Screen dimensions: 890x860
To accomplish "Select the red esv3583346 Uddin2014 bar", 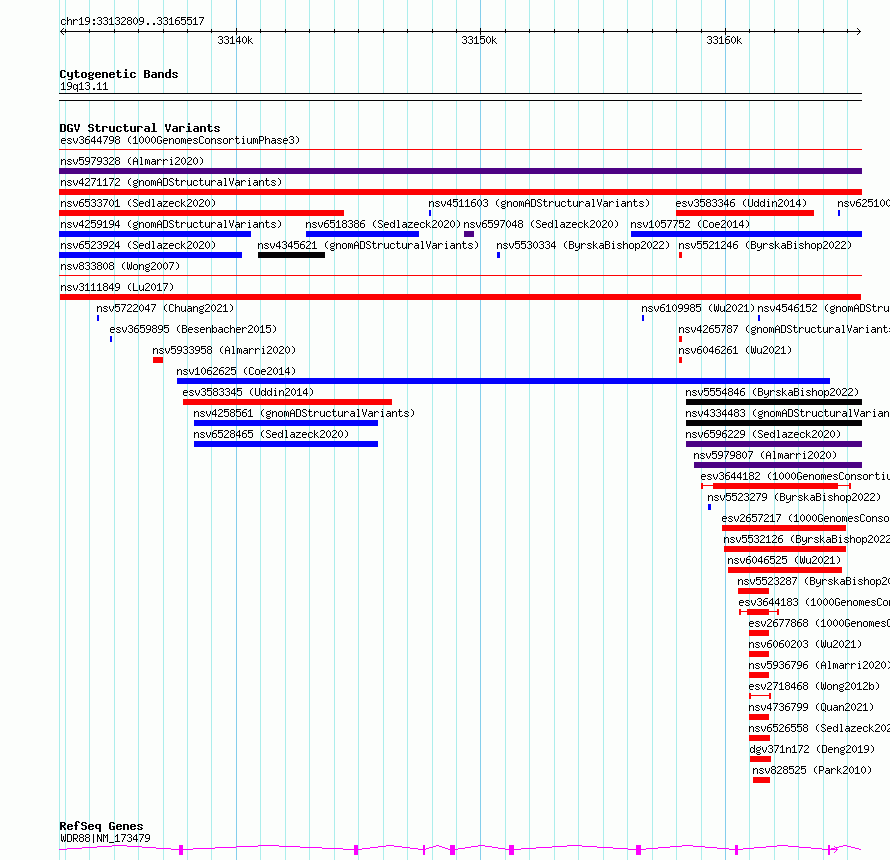I will pyautogui.click(x=745, y=213).
